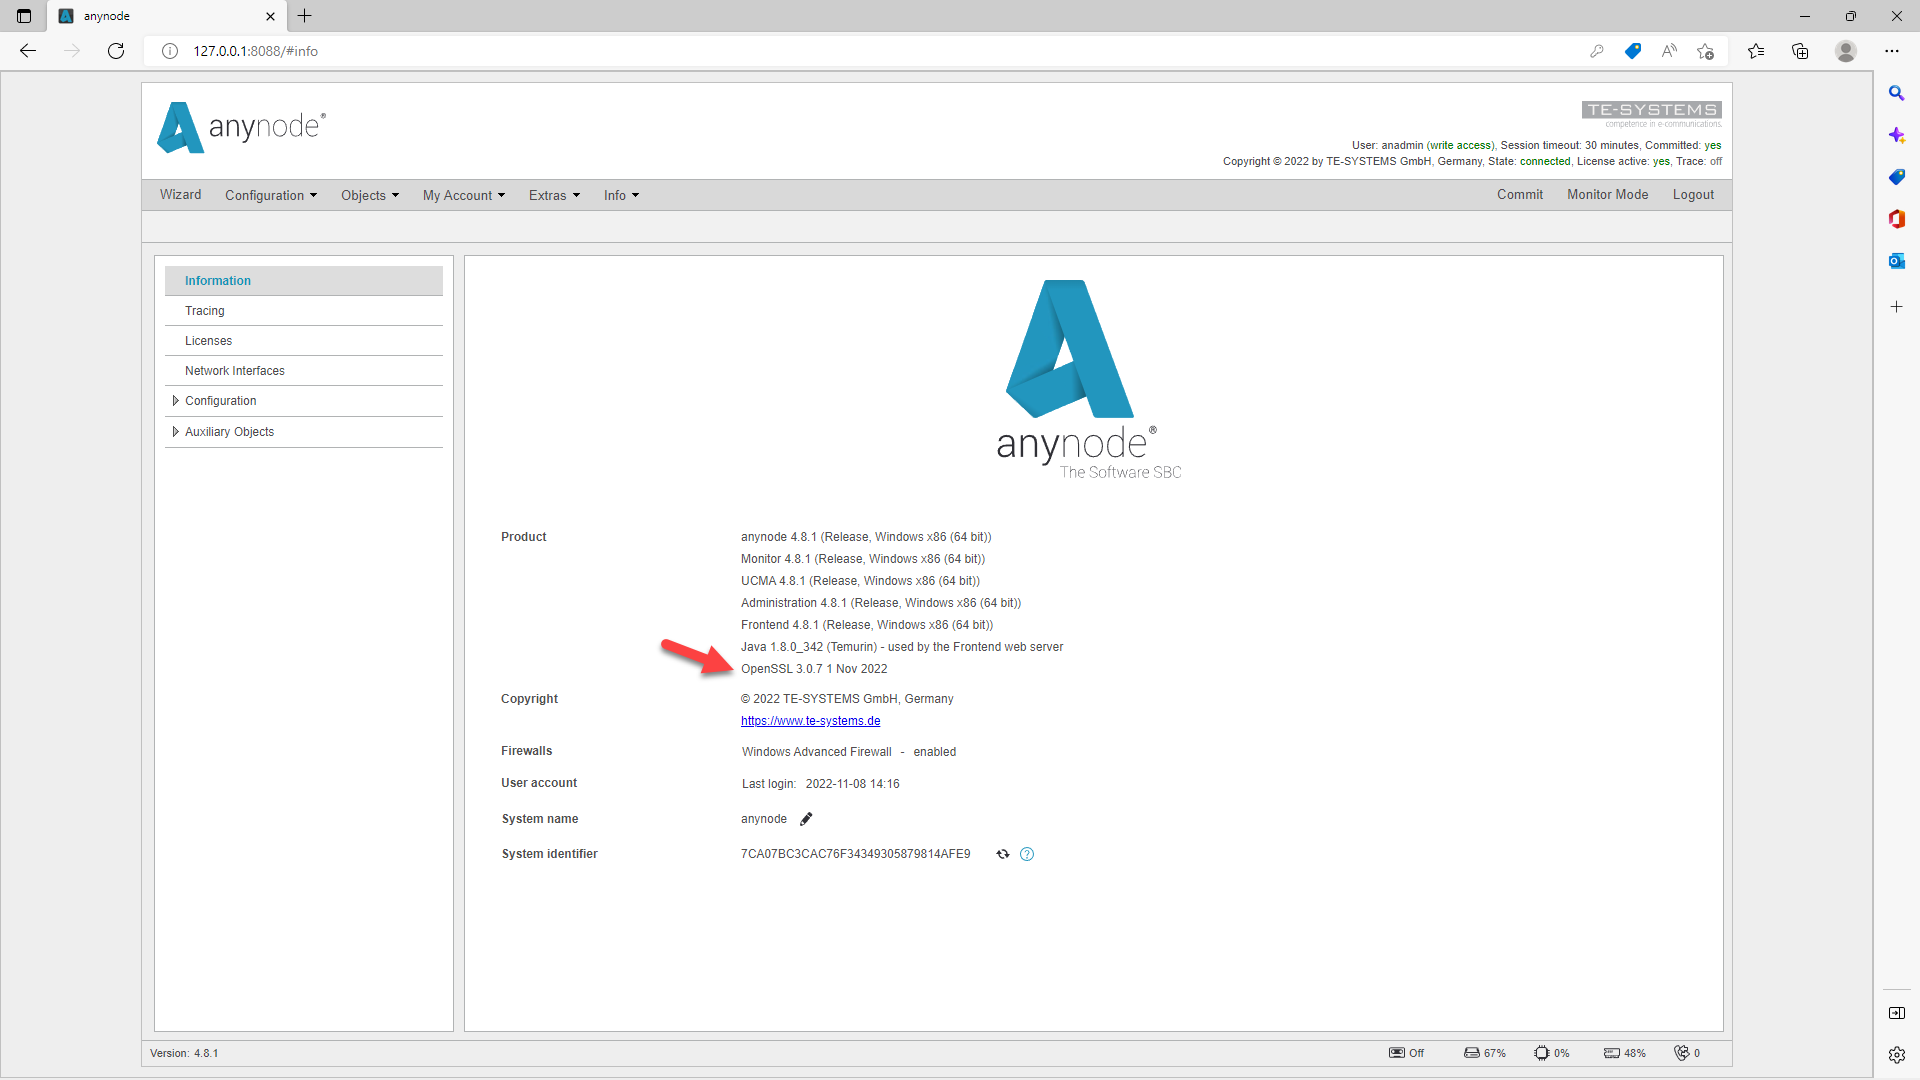Image resolution: width=1920 pixels, height=1080 pixels.
Task: Go back with the browser back arrow
Action: tap(28, 51)
